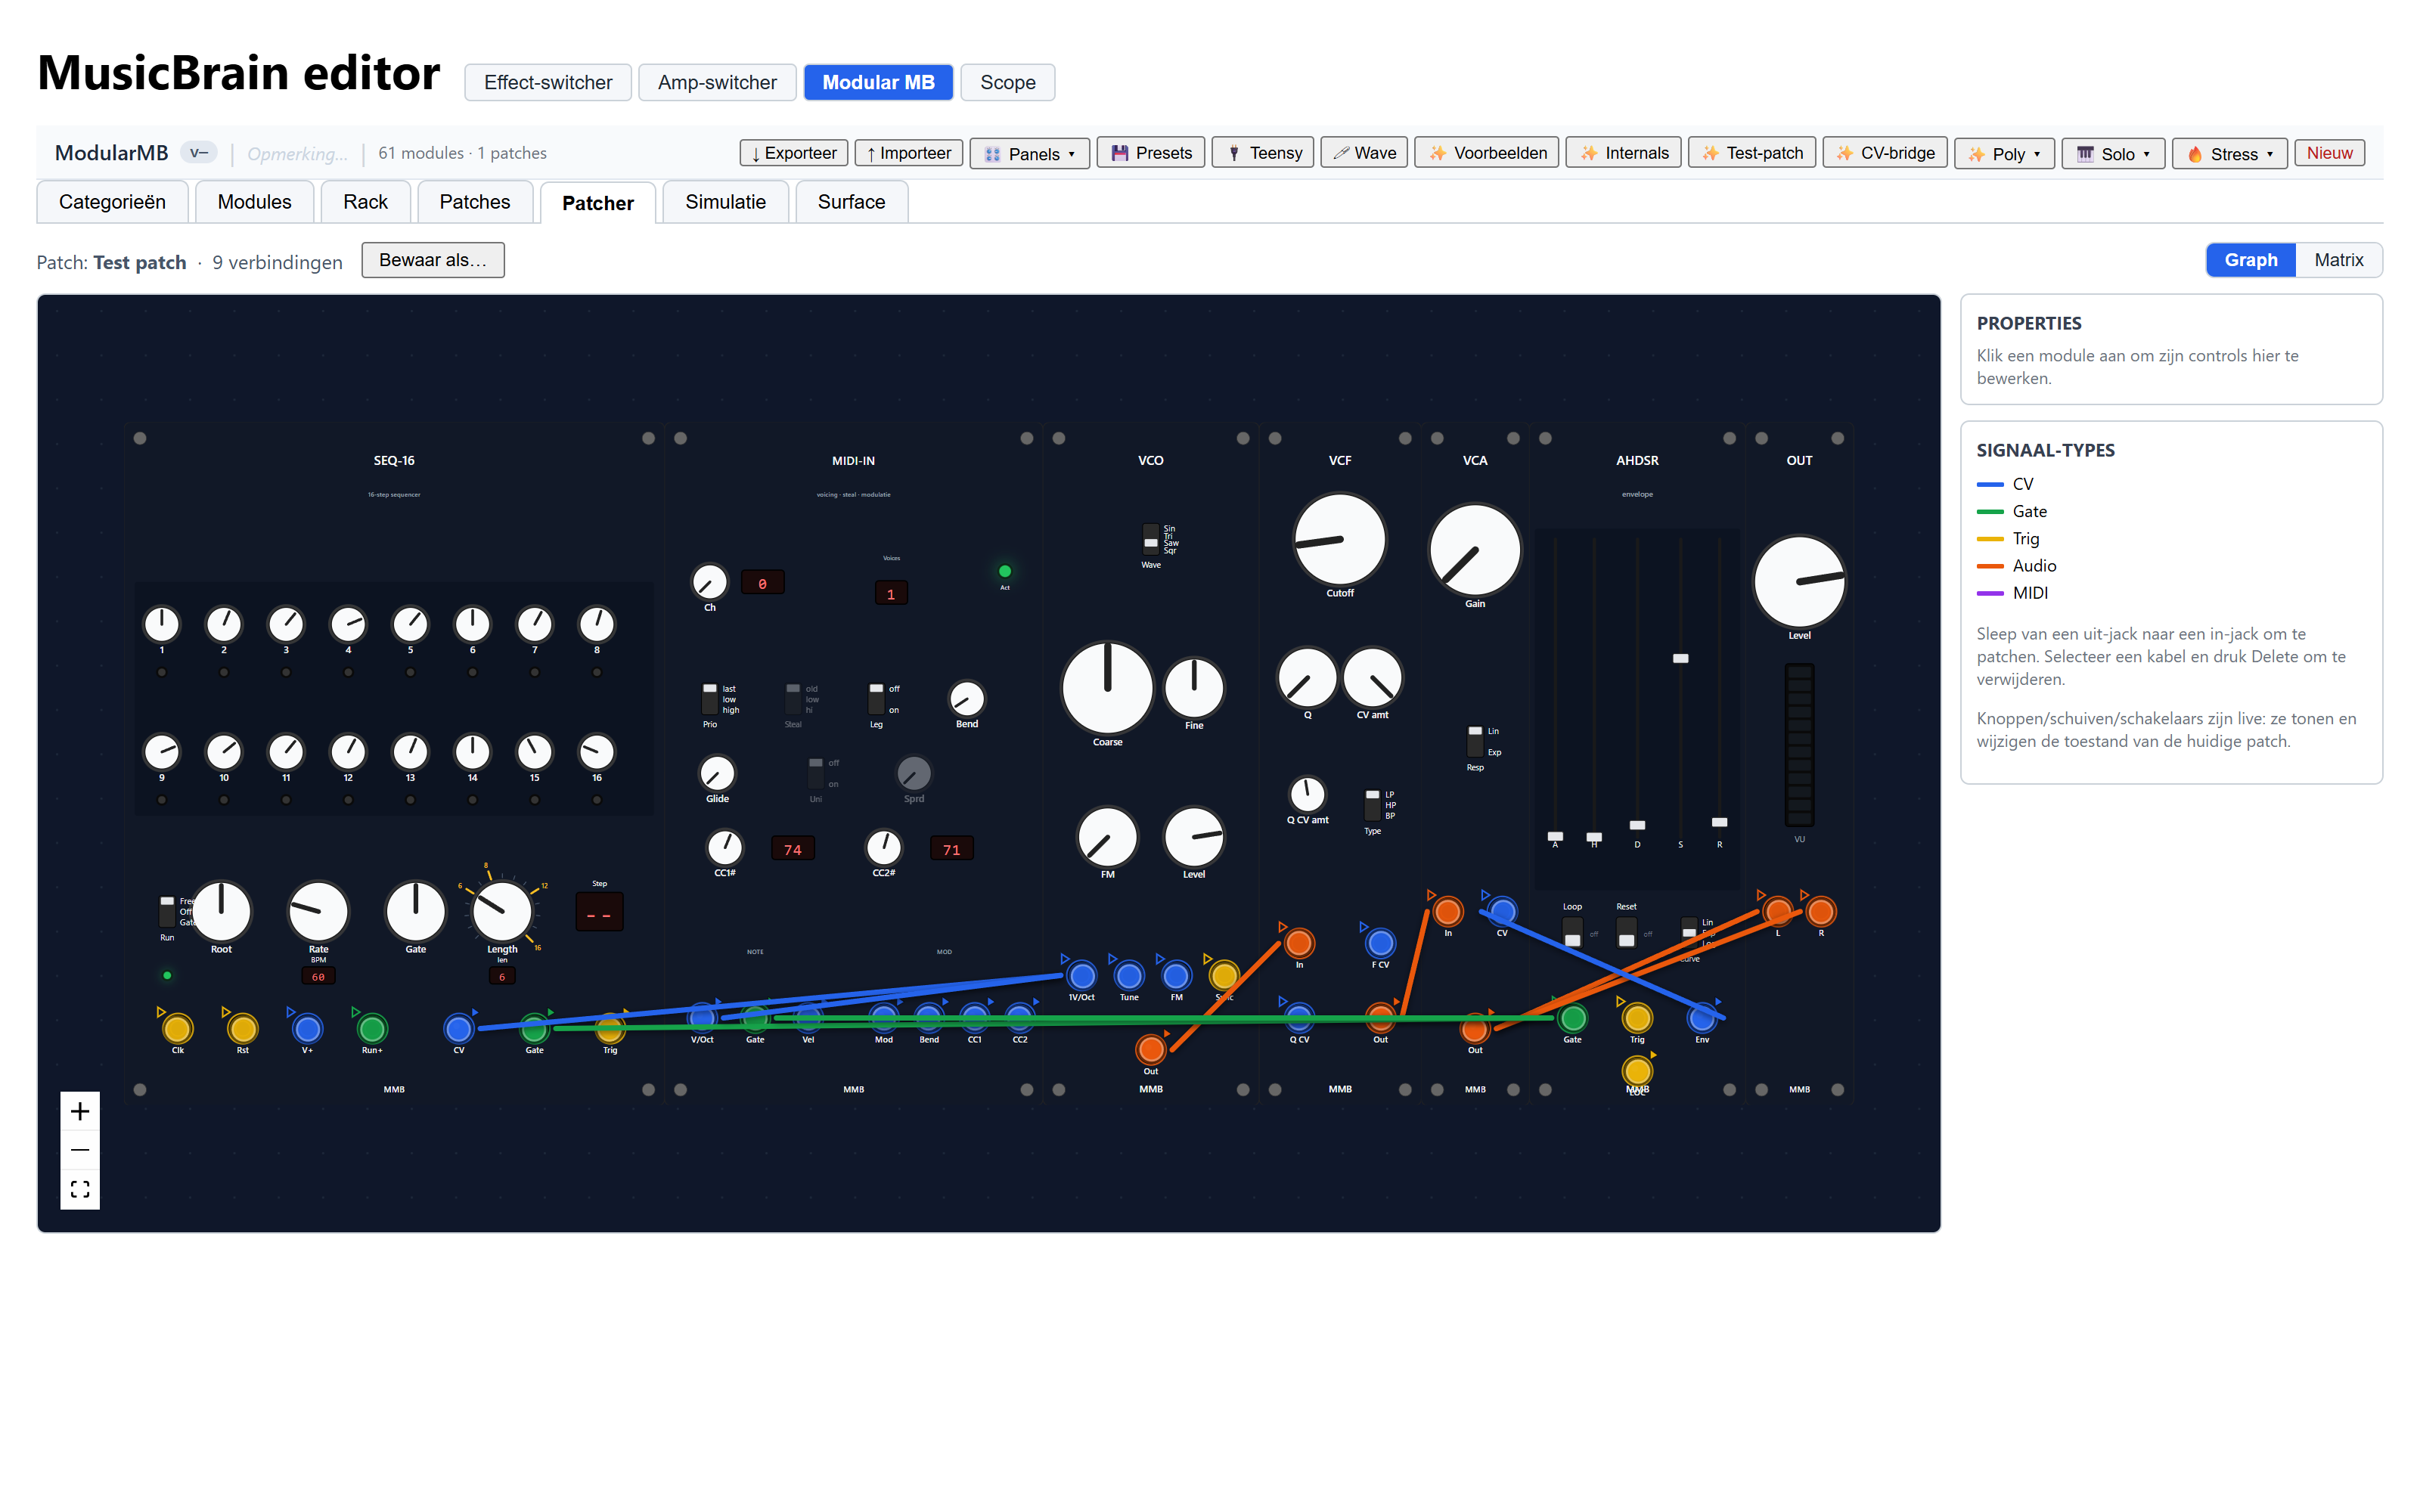Click the VCF Q CV input jack

[1298, 1018]
